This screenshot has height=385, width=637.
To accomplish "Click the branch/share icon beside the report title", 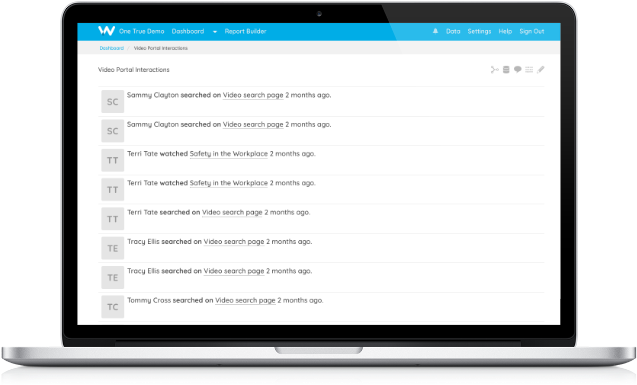I will [494, 70].
